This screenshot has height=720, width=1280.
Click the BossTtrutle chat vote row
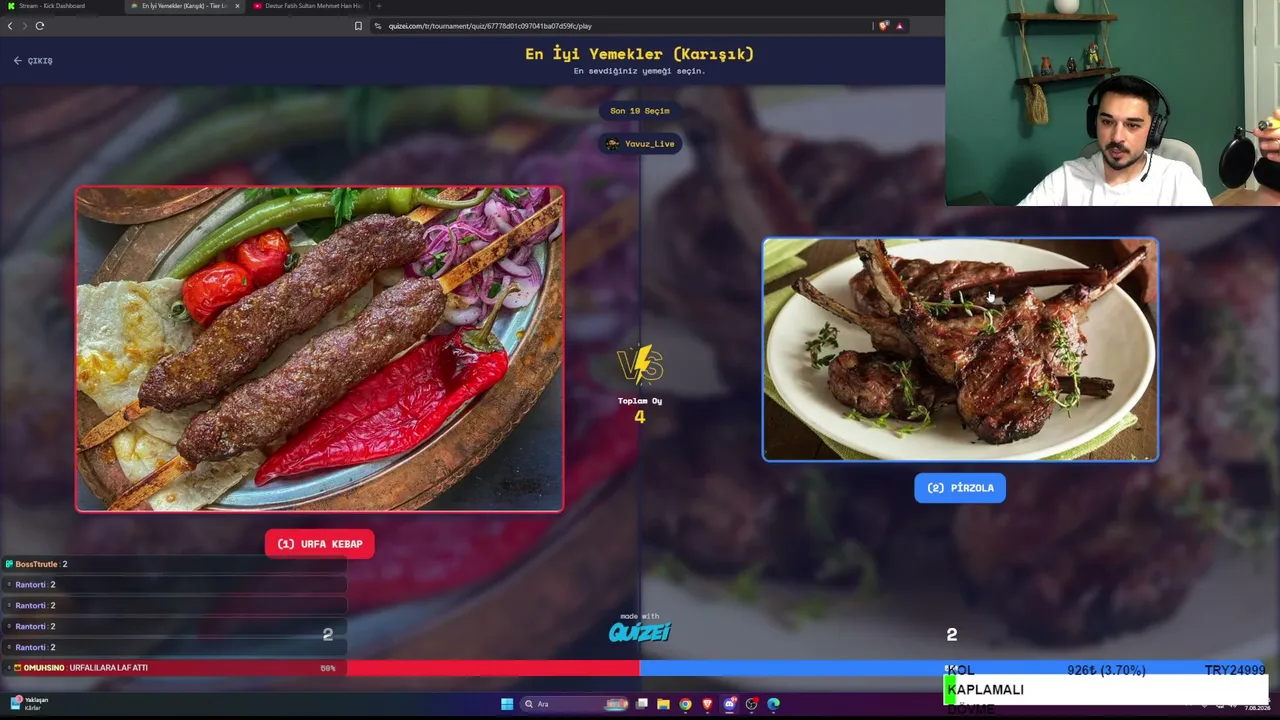tap(174, 564)
